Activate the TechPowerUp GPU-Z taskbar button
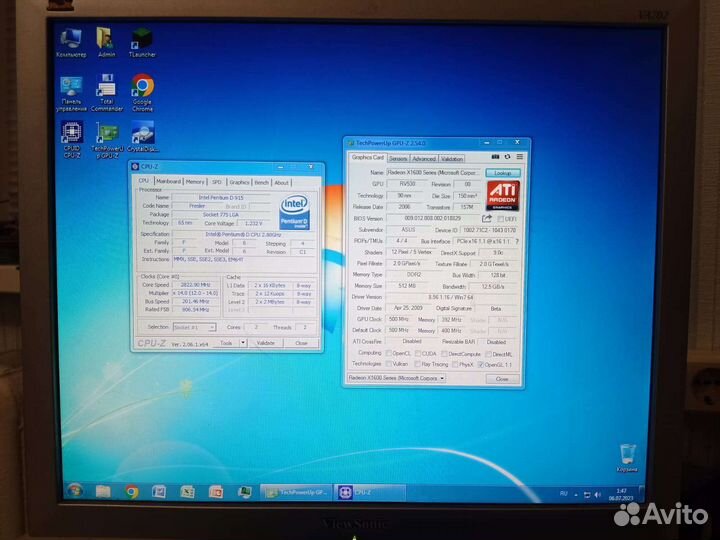Viewport: 720px width, 540px height. click(x=297, y=492)
